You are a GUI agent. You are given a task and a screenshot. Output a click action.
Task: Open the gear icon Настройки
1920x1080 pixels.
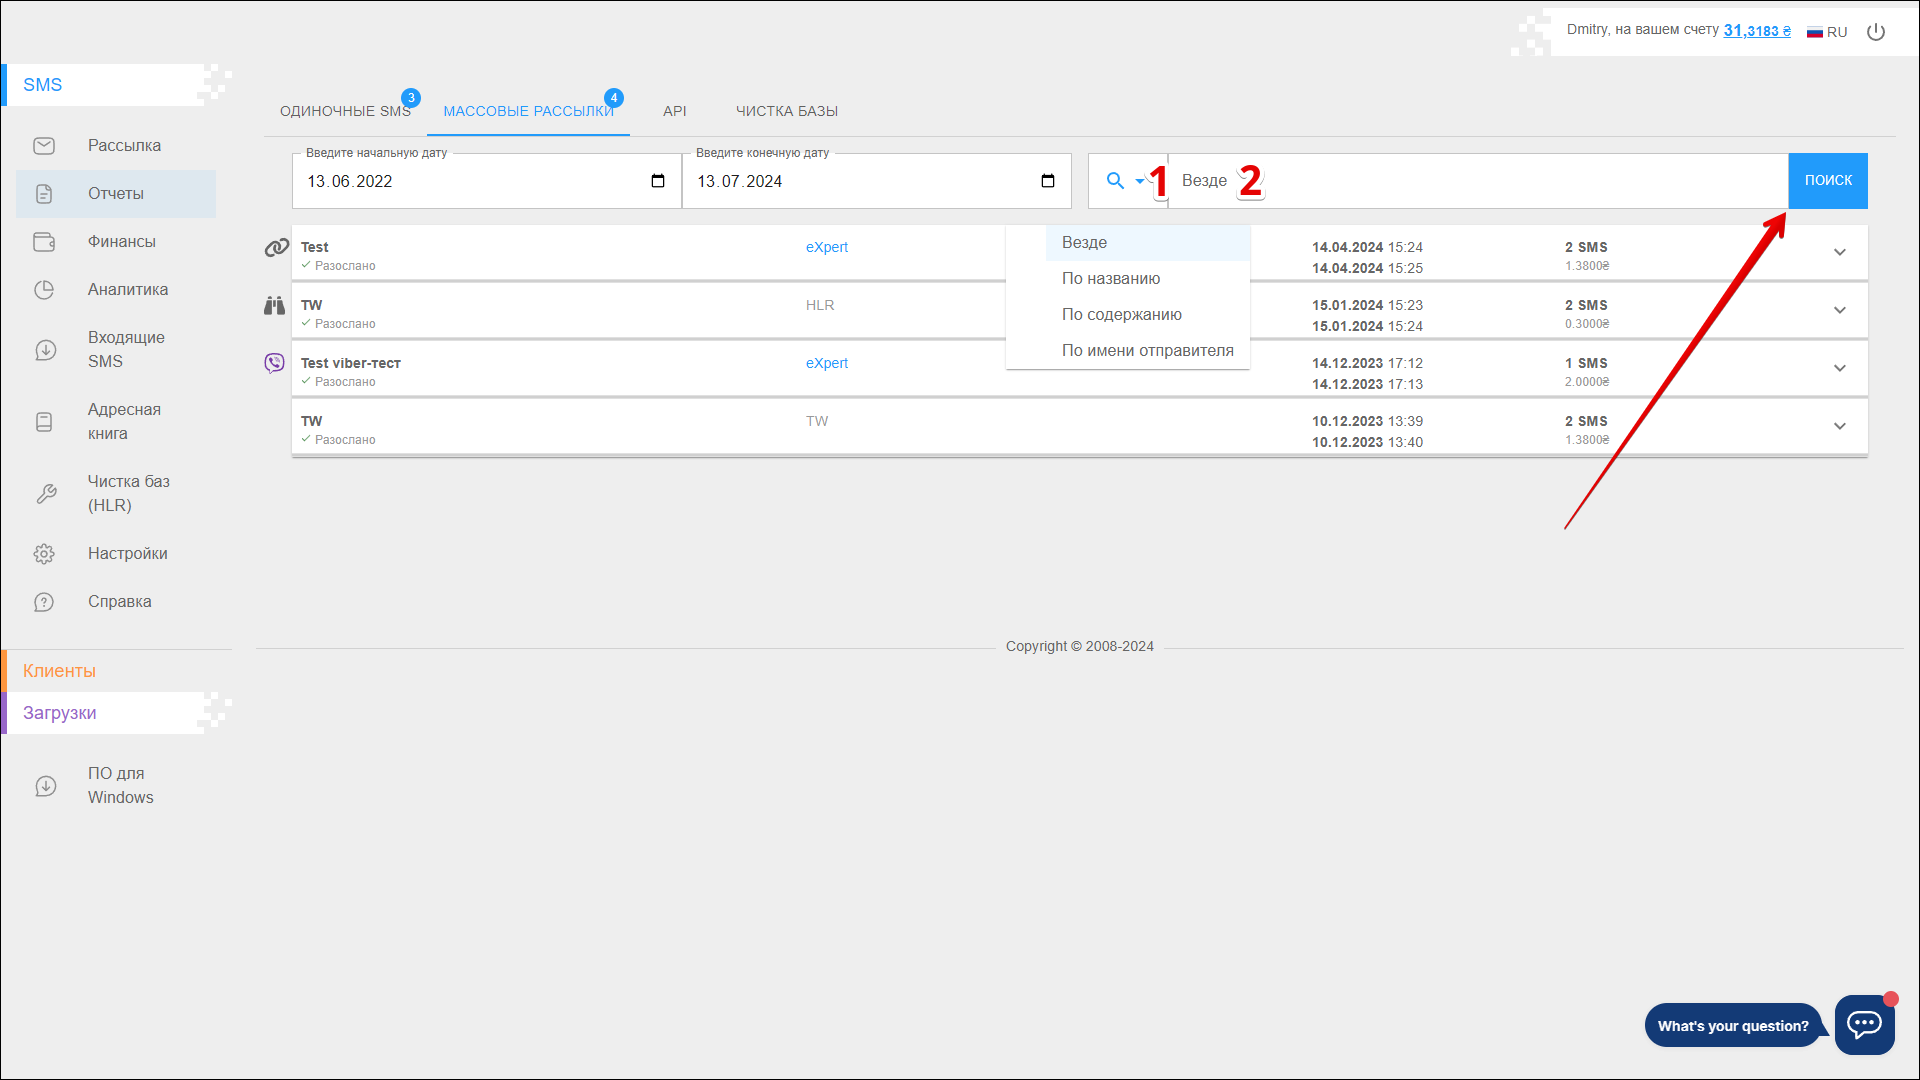[x=44, y=554]
